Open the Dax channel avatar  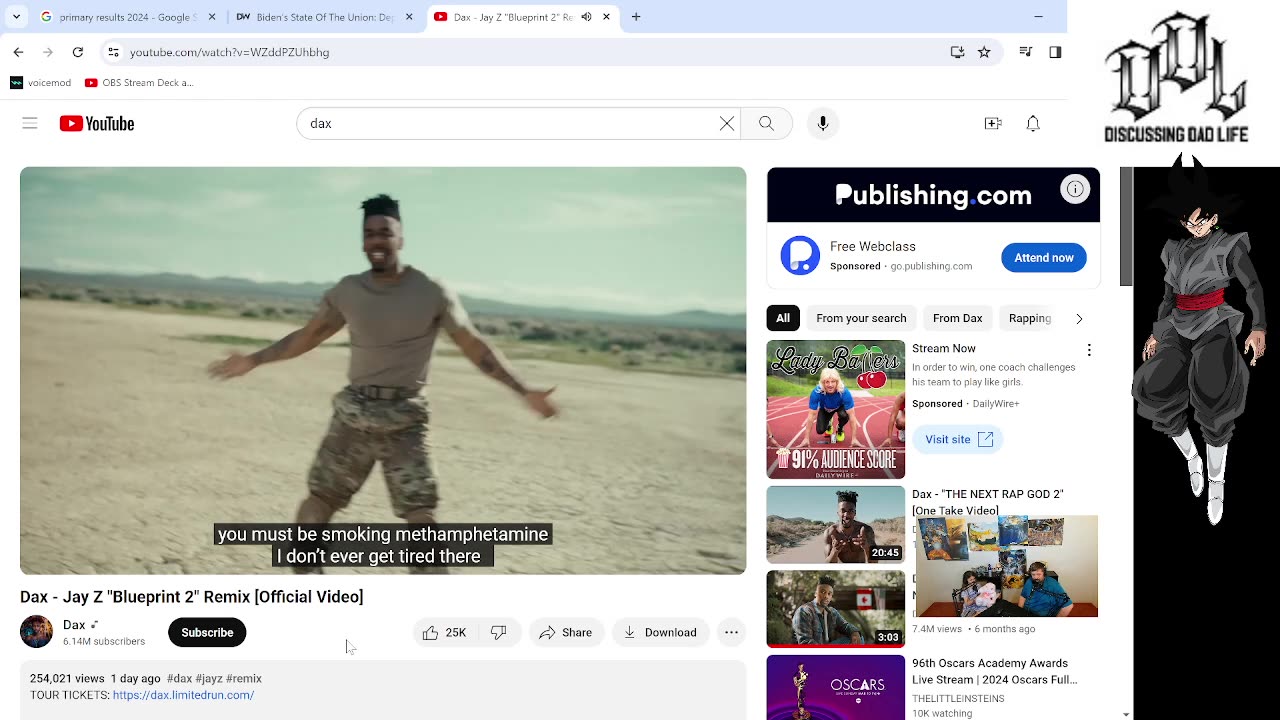click(x=36, y=632)
